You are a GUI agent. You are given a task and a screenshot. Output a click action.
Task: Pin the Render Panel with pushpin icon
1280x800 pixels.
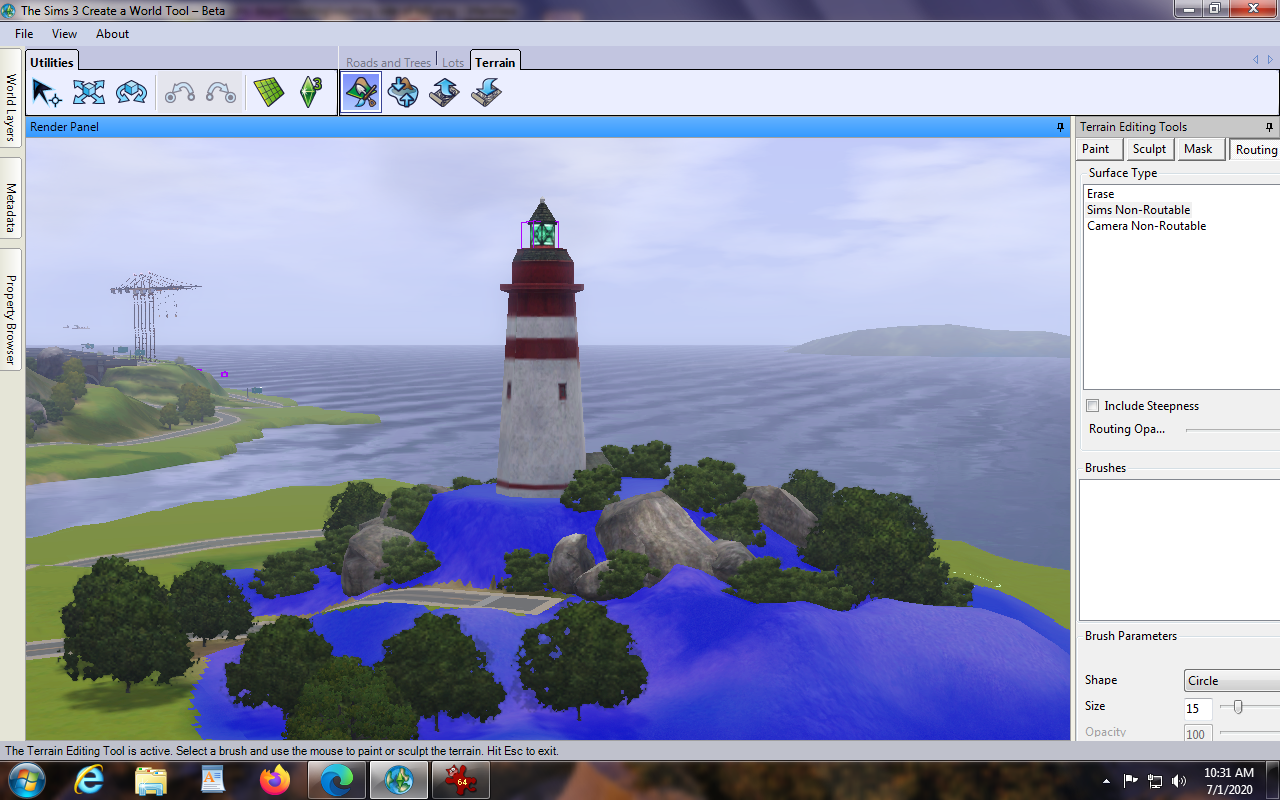pos(1060,127)
